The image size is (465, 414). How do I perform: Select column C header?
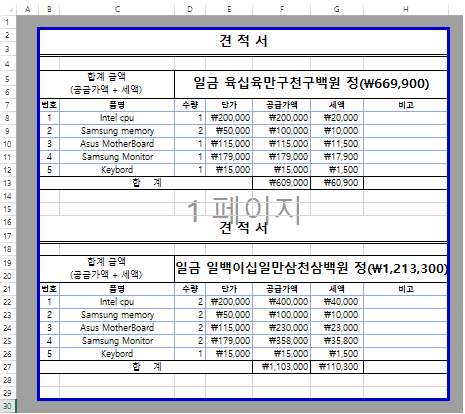117,9
